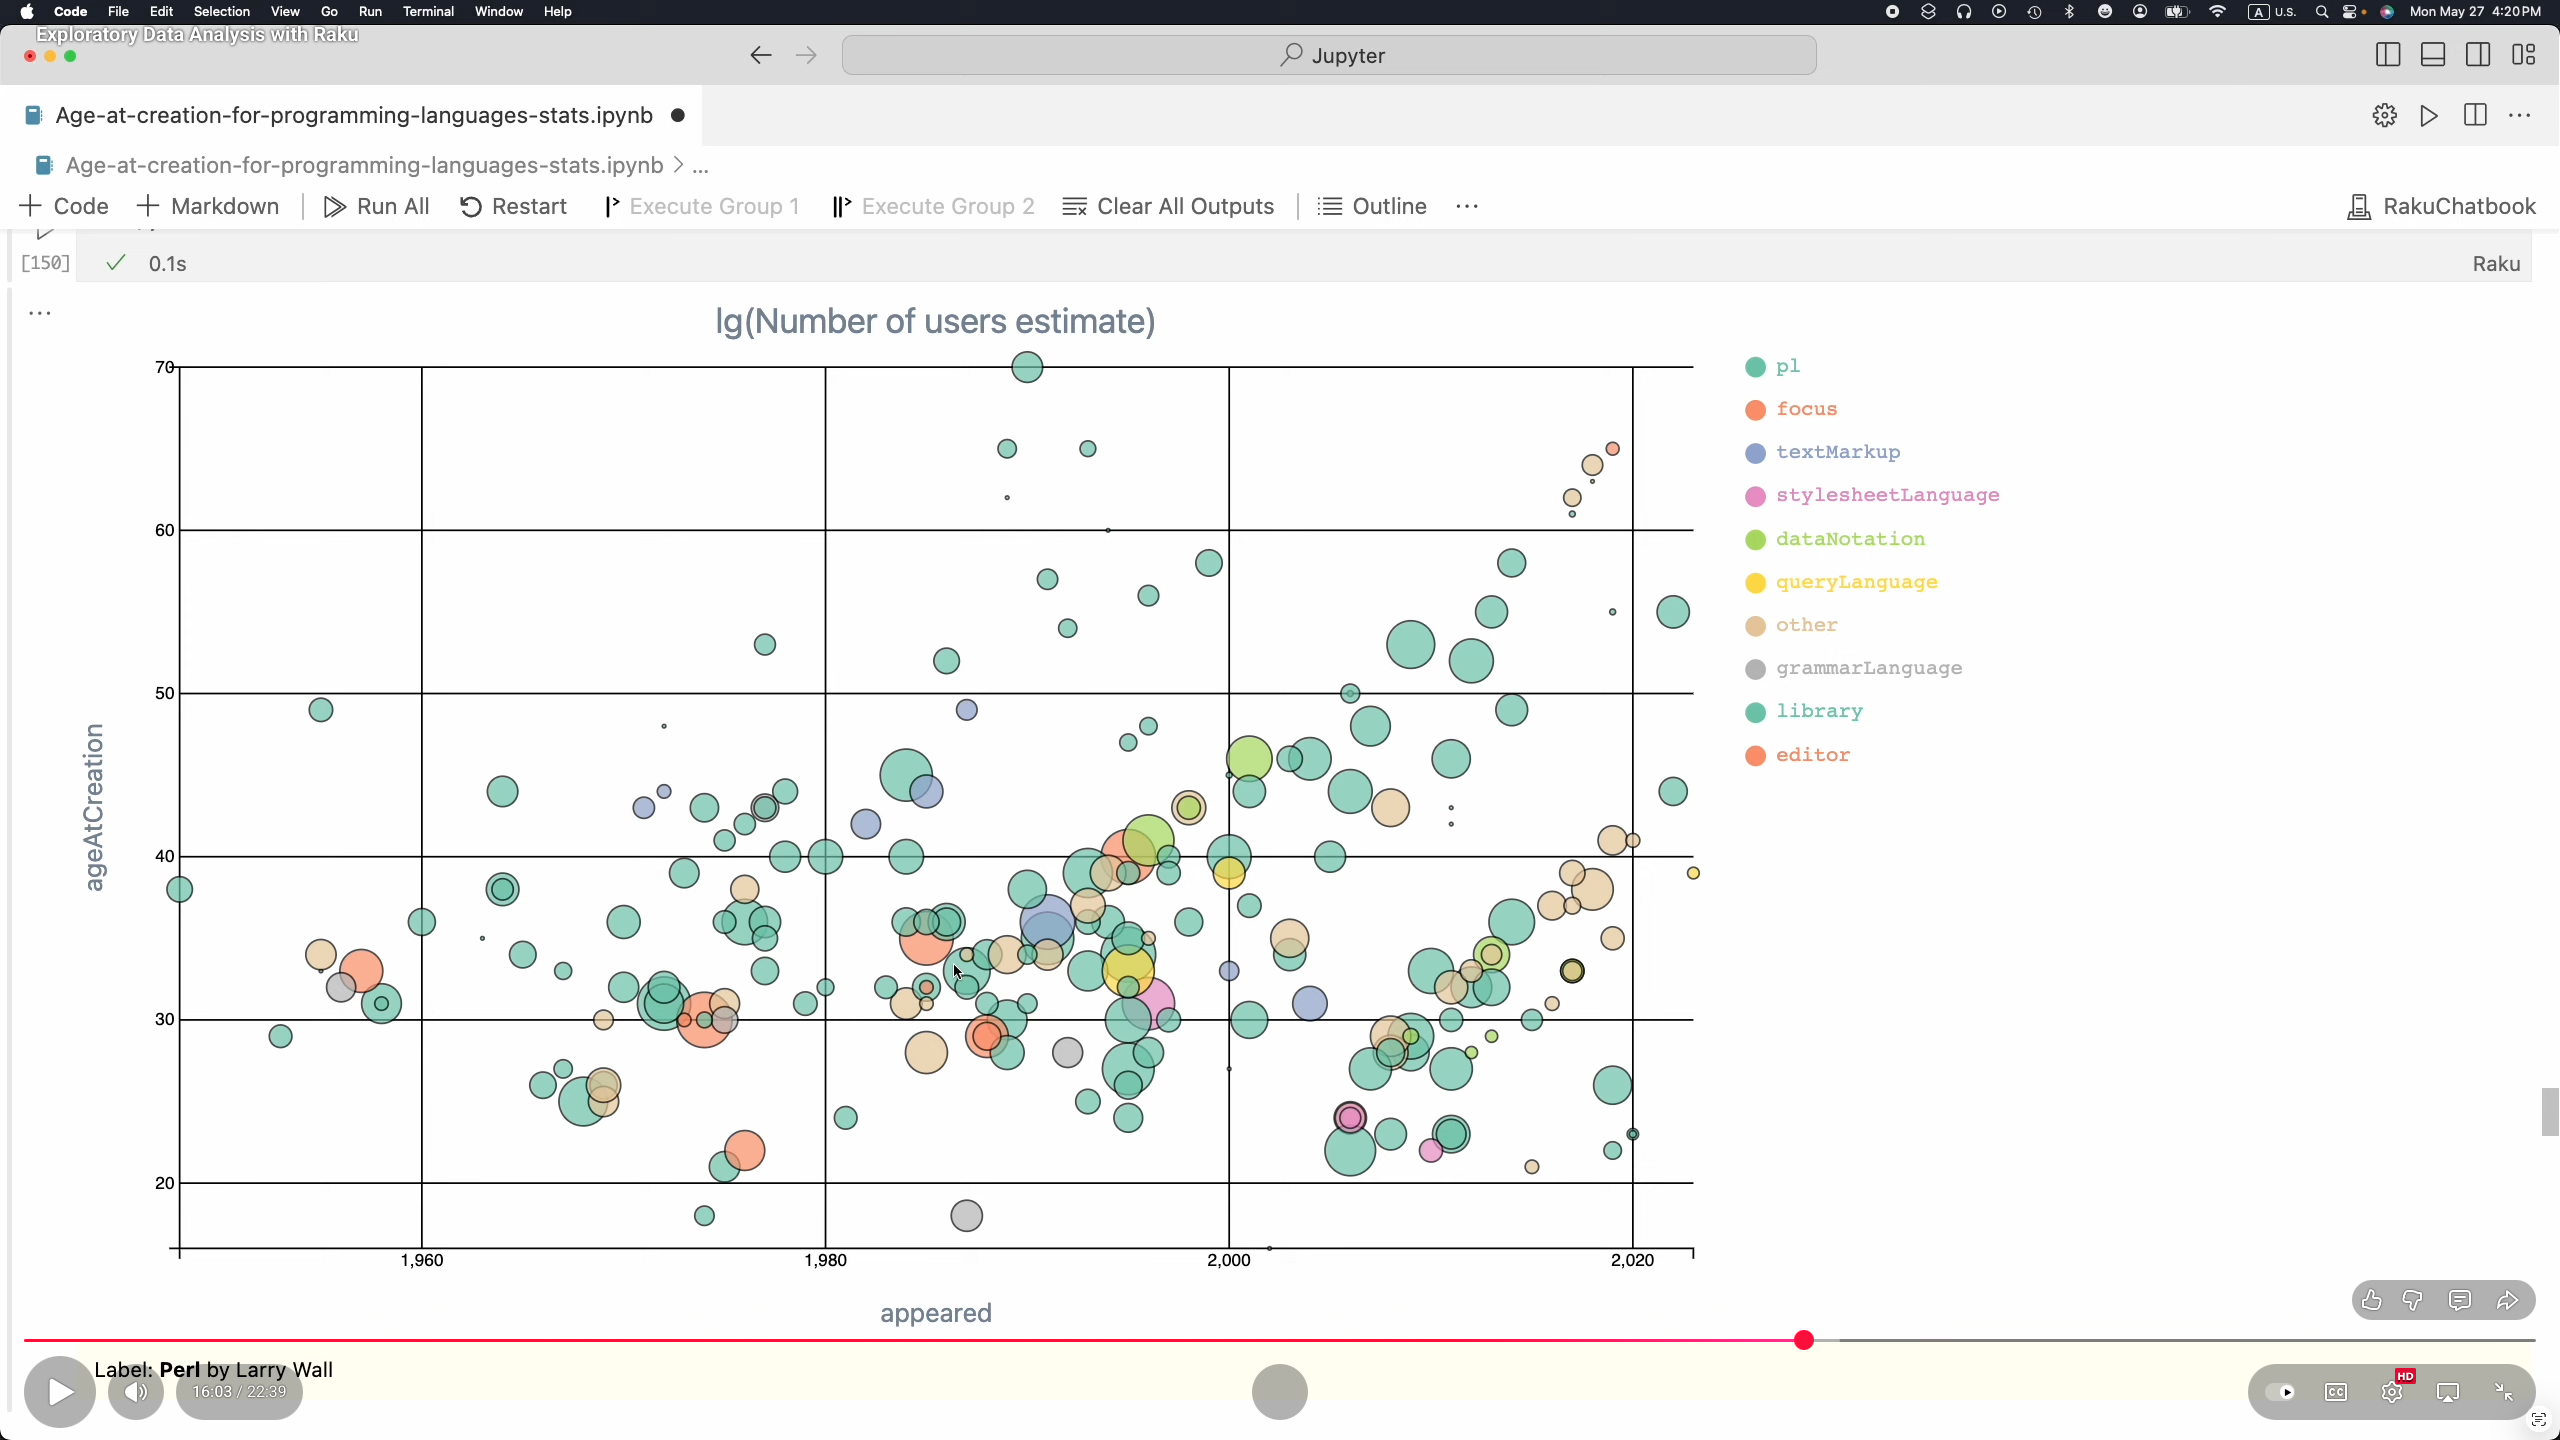
Task: Open notebook settings gear icon
Action: tap(2384, 115)
